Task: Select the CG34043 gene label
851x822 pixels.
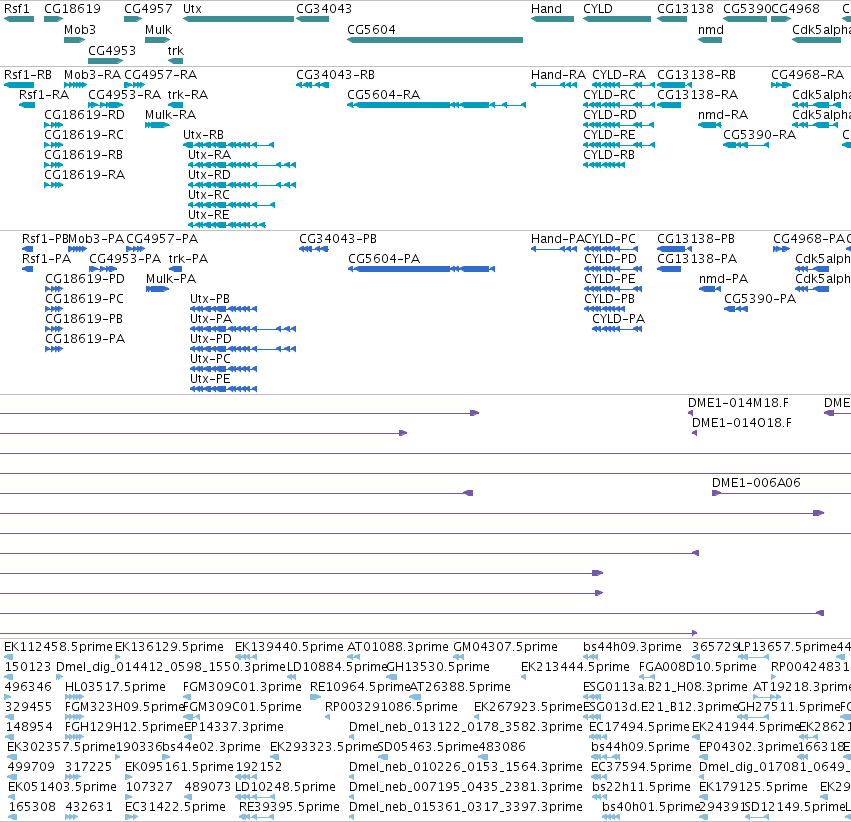Action: 324,9
